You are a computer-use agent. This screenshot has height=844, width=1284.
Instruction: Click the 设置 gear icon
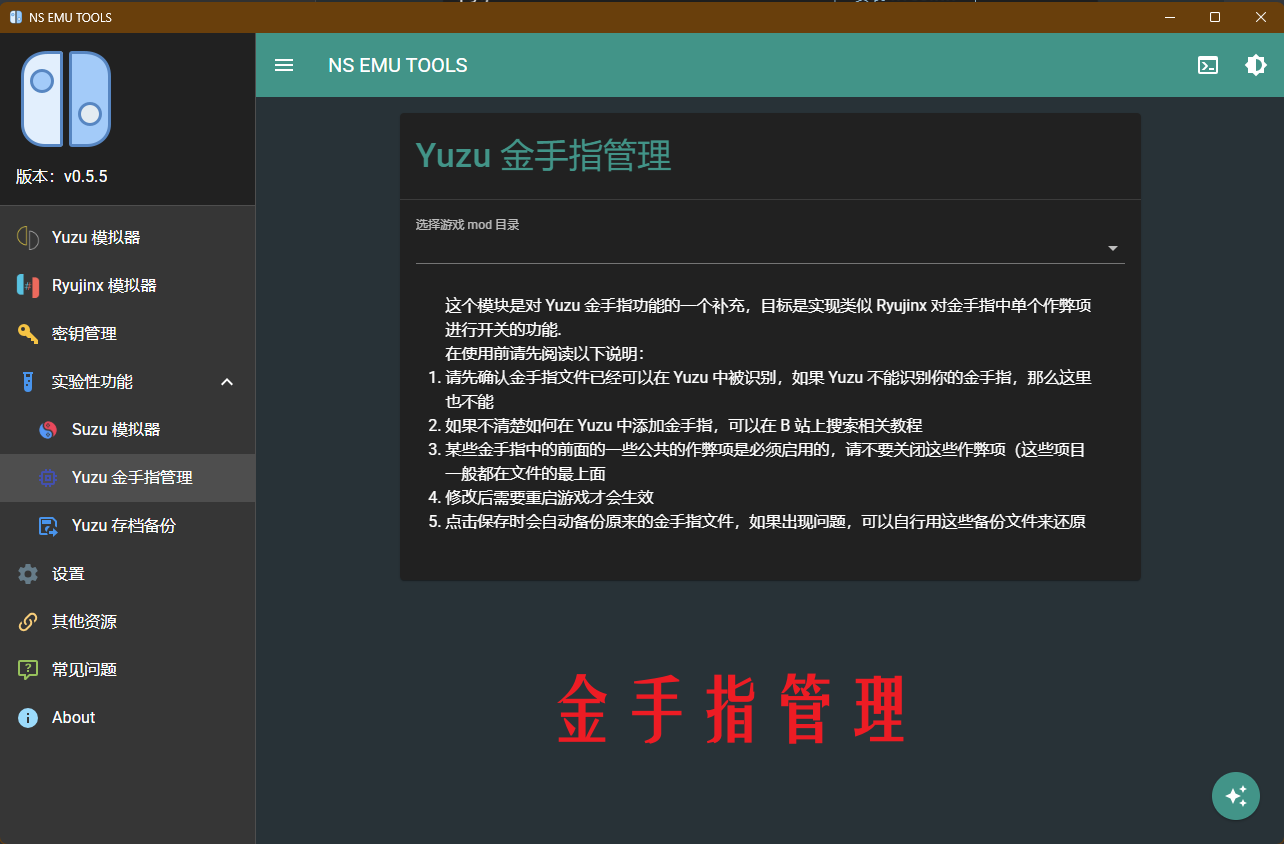click(x=28, y=574)
